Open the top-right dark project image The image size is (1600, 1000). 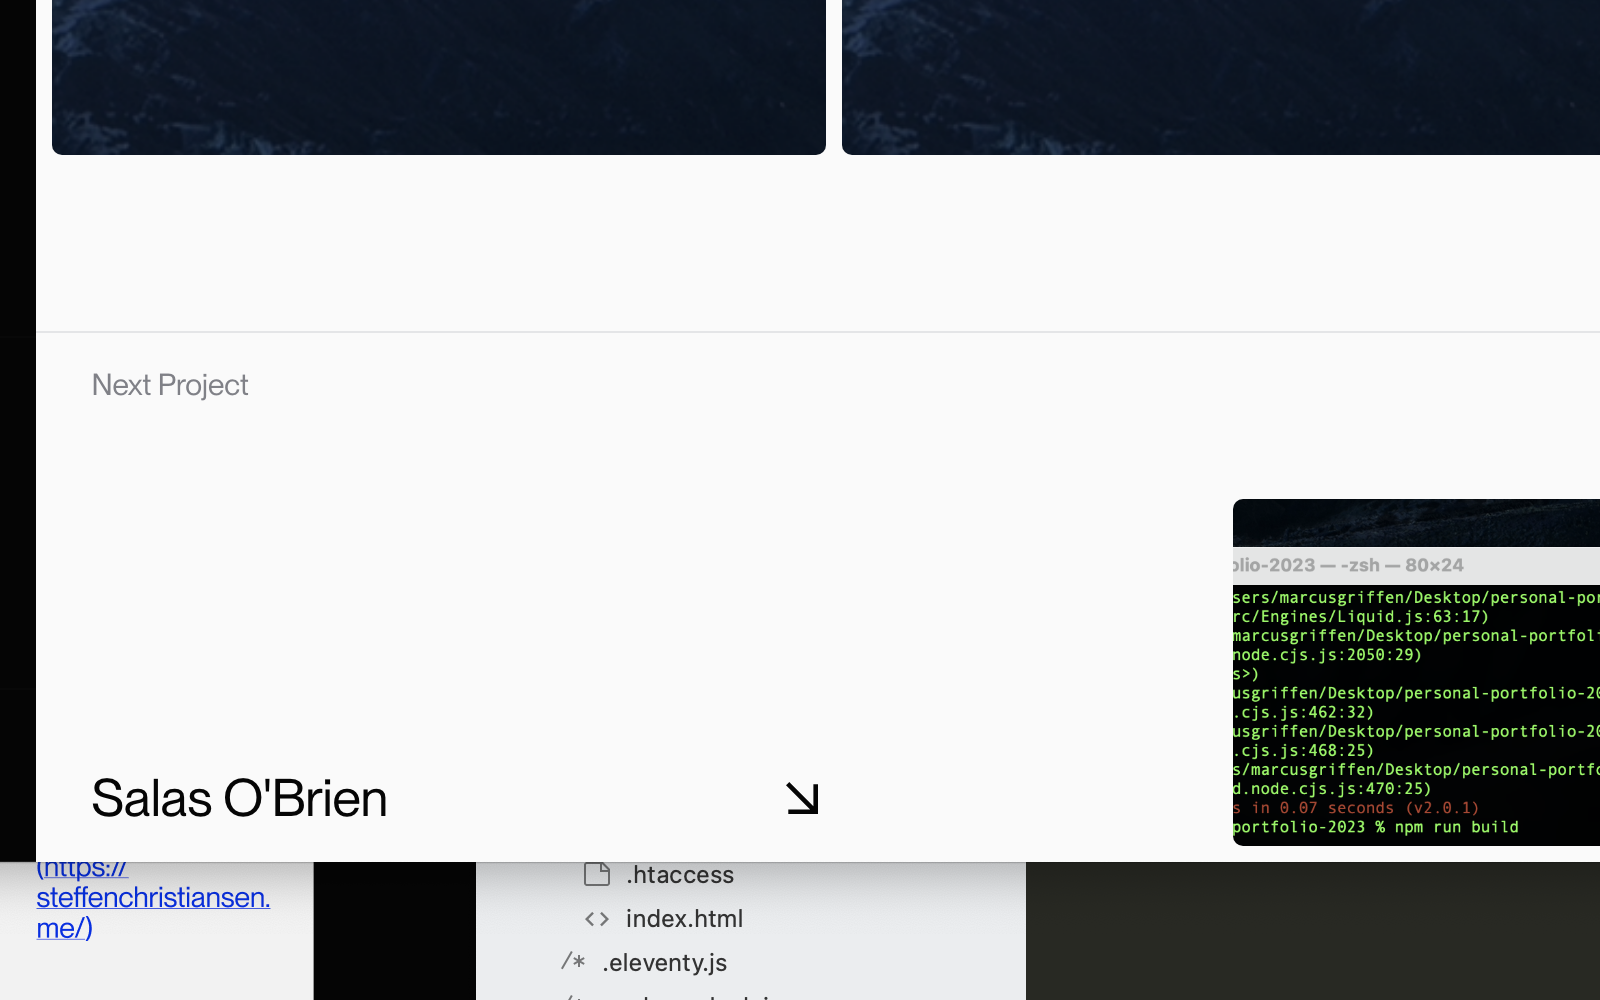coord(1220,76)
